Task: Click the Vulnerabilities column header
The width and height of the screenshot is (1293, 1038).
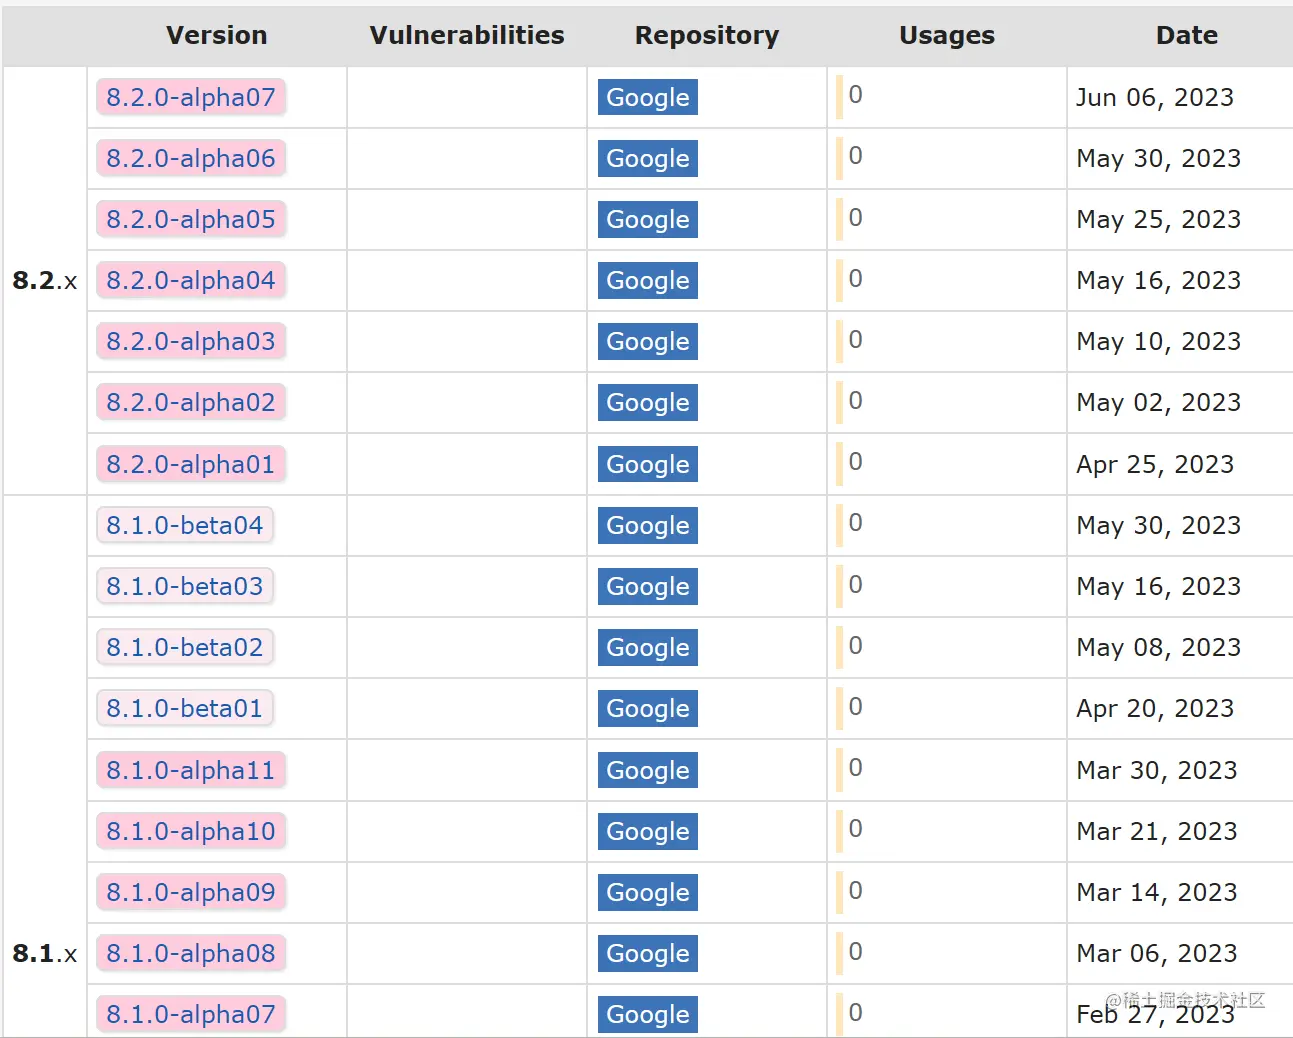Action: coord(467,35)
